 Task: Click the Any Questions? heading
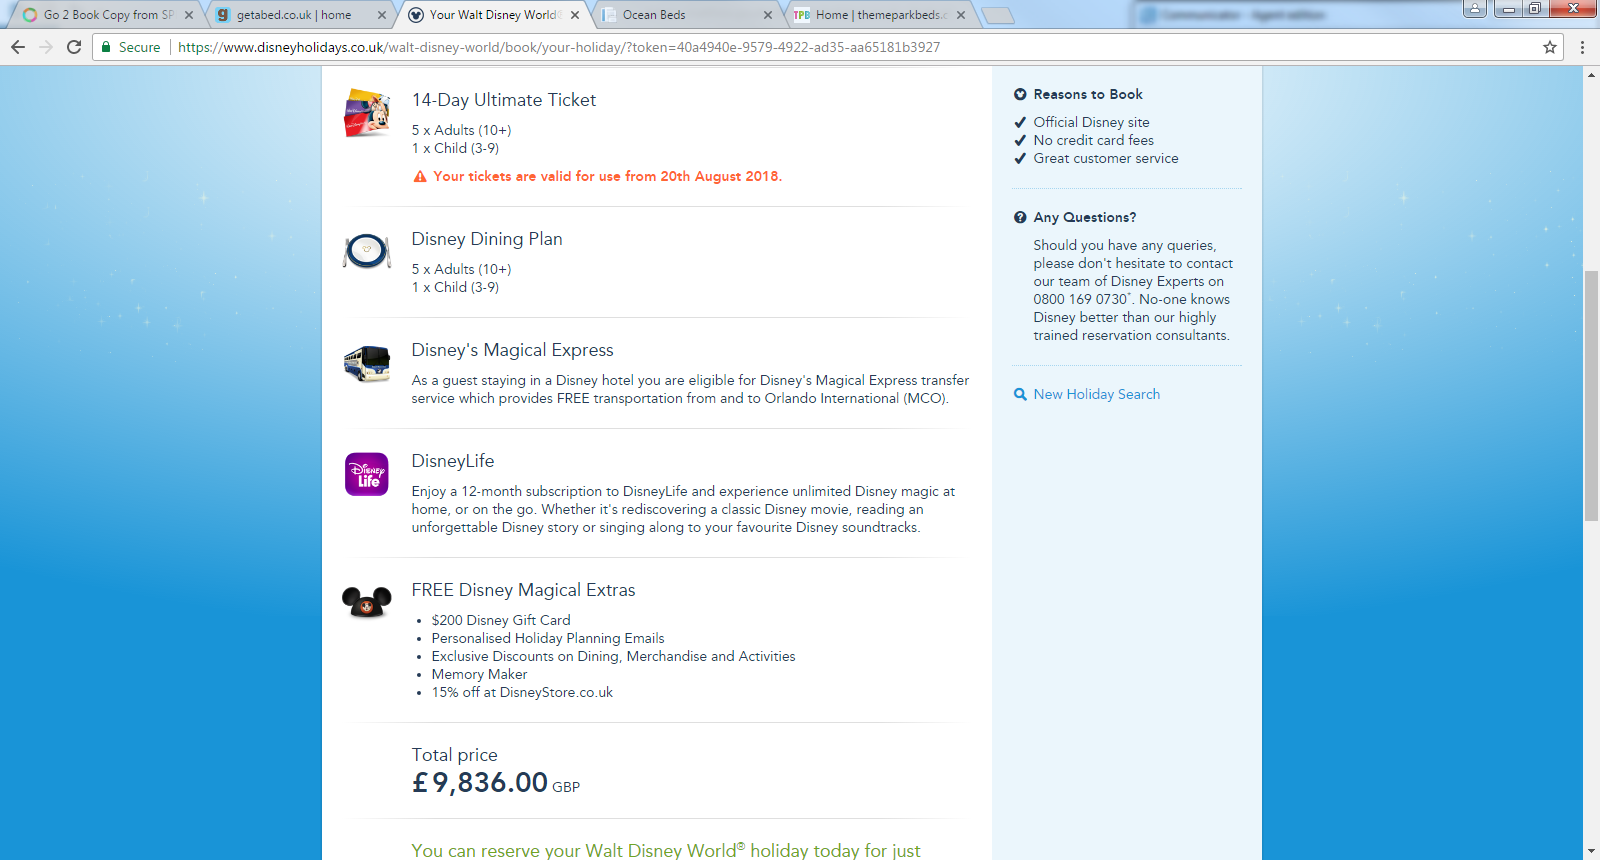click(1085, 217)
